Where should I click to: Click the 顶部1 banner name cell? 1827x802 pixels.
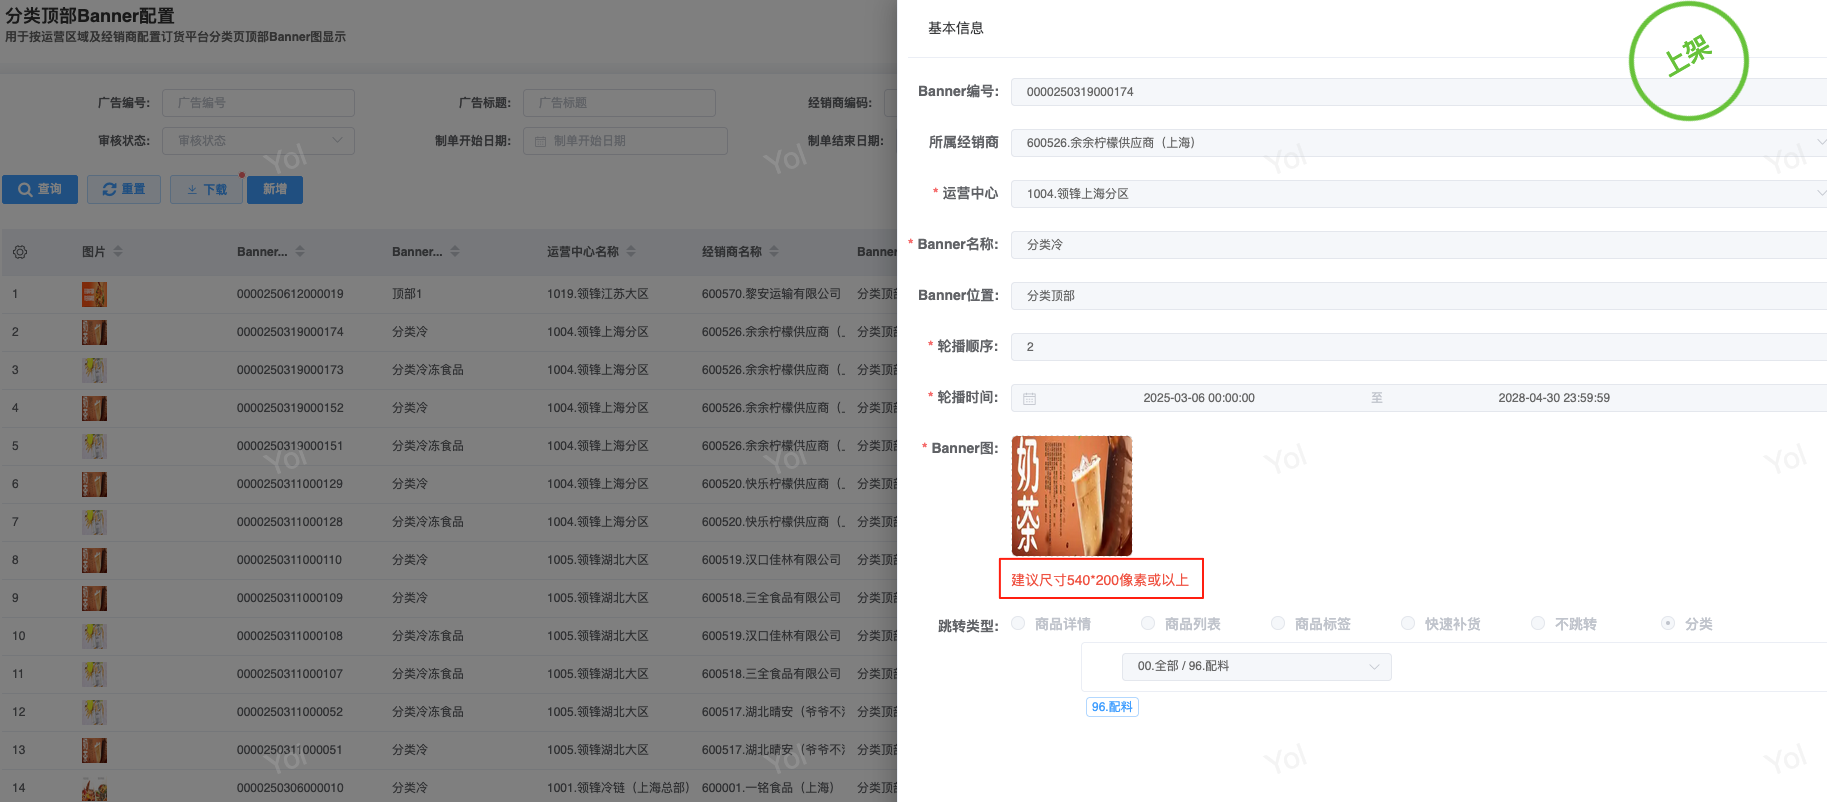pyautogui.click(x=407, y=294)
